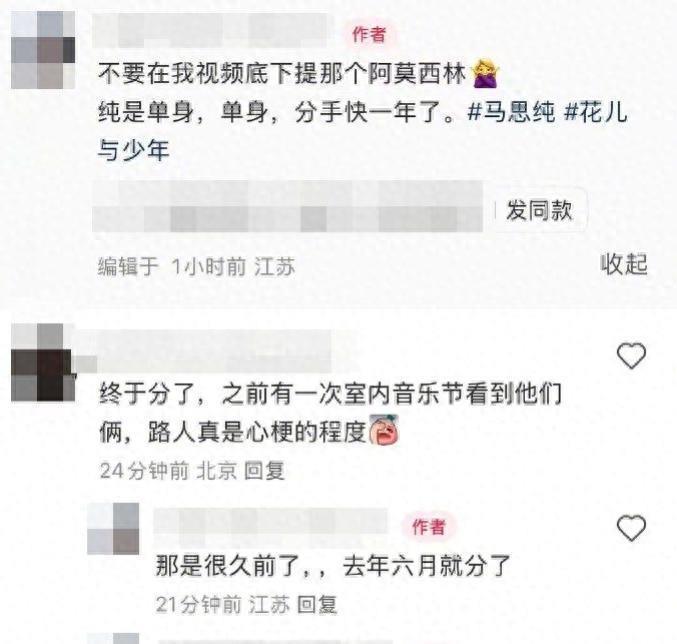Select the reply text 去年六月就分了
677x644 pixels.
427,566
